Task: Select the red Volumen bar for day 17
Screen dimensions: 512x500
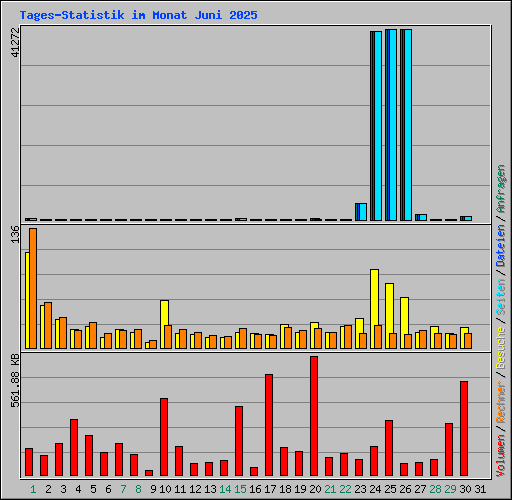Action: coord(269,425)
